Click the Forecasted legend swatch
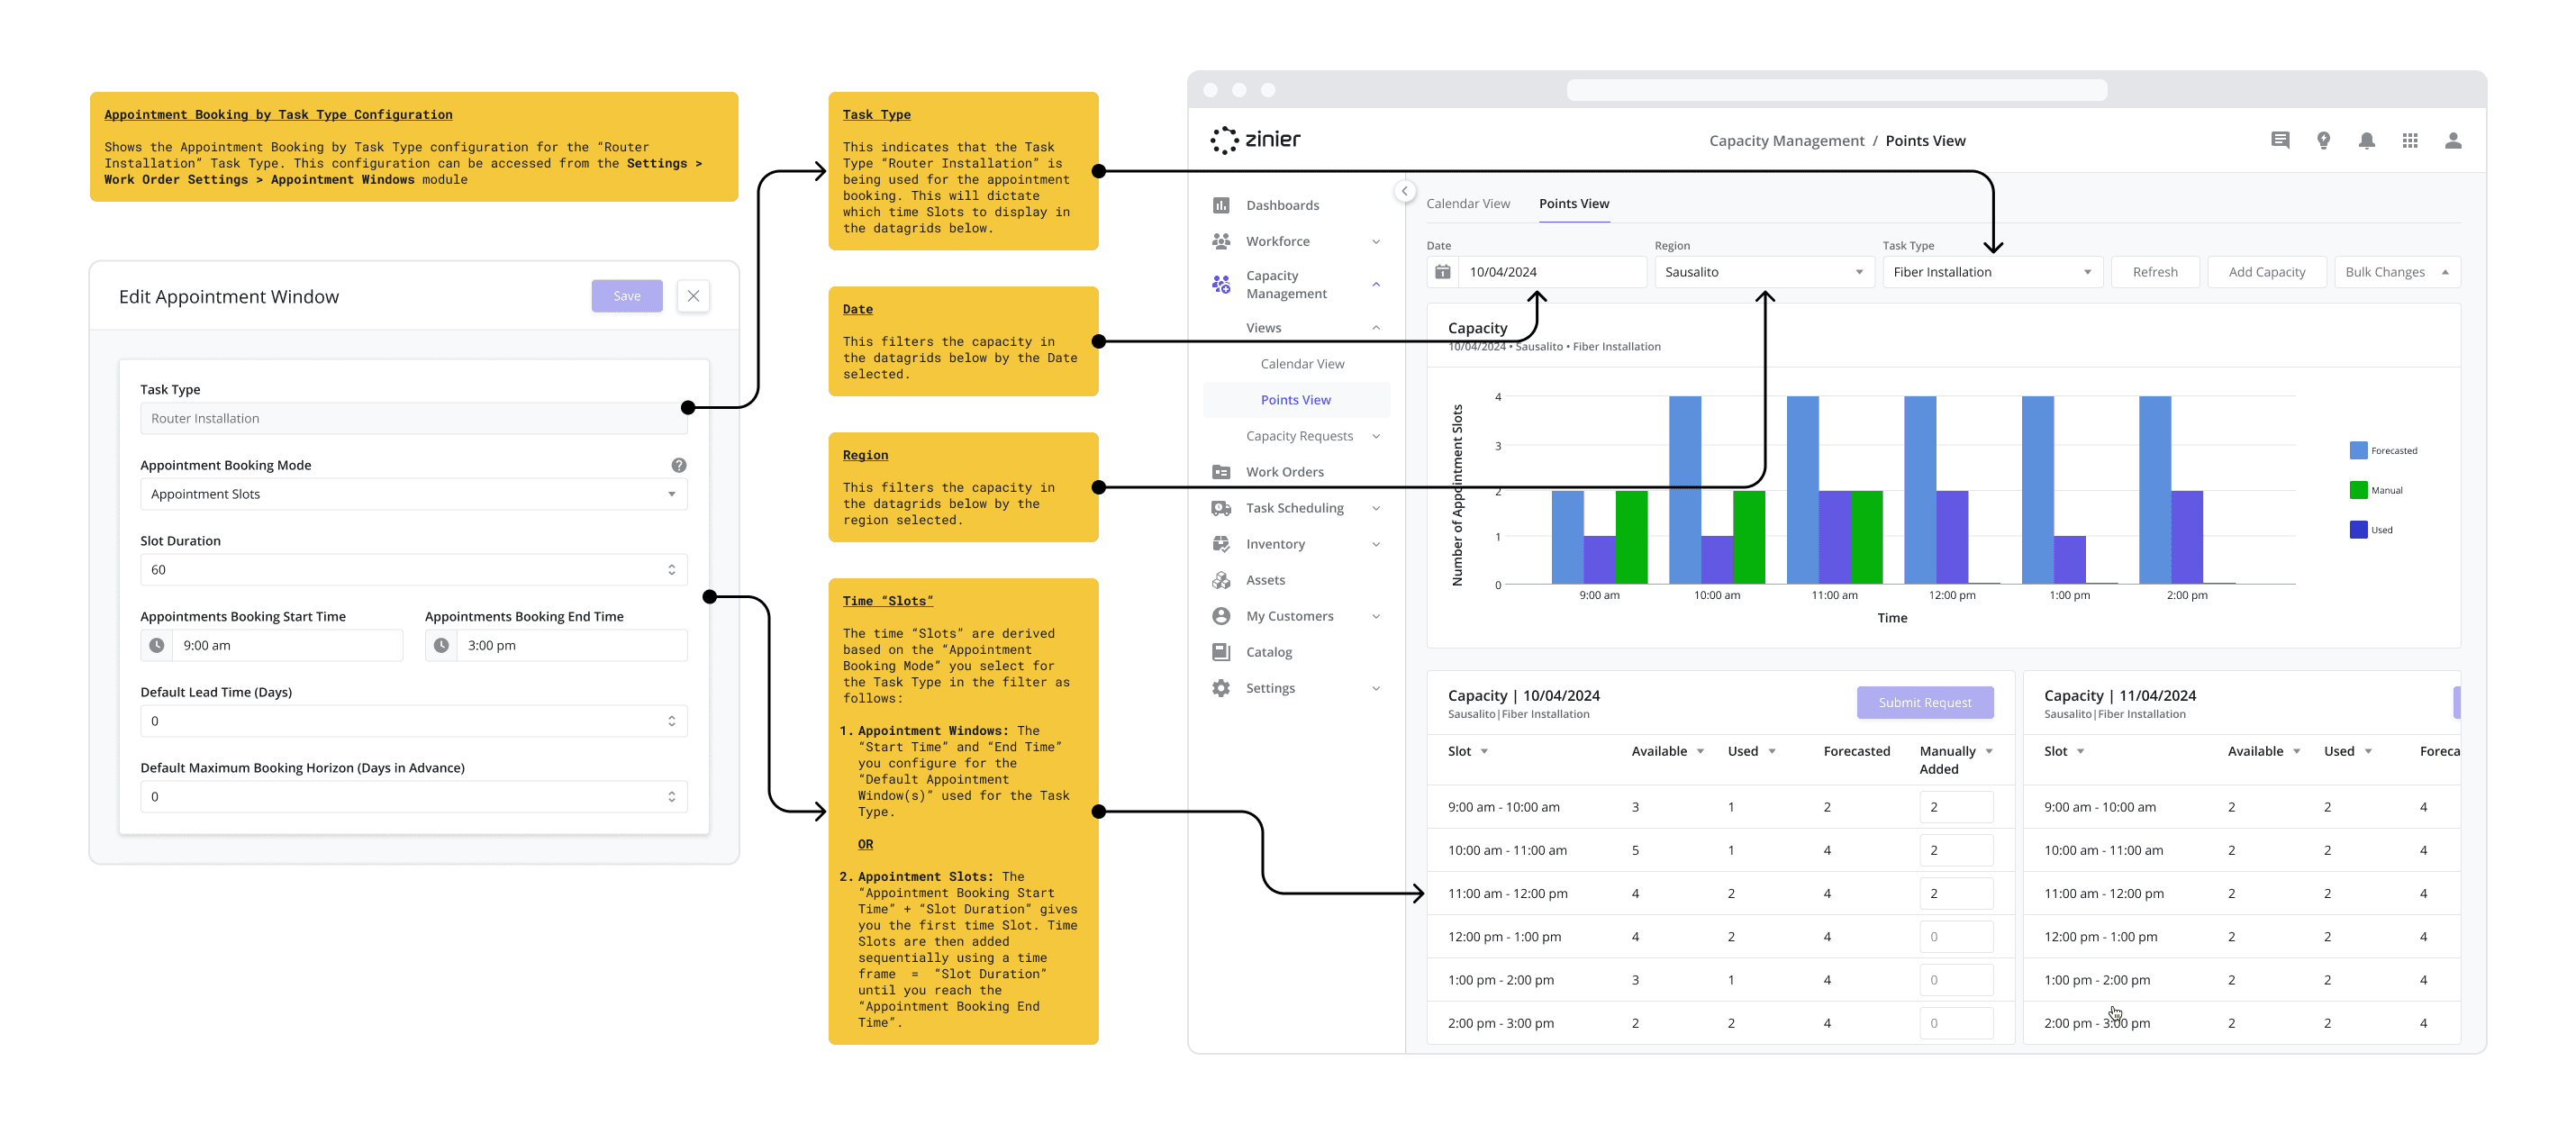The width and height of the screenshot is (2576, 1125). [2358, 451]
